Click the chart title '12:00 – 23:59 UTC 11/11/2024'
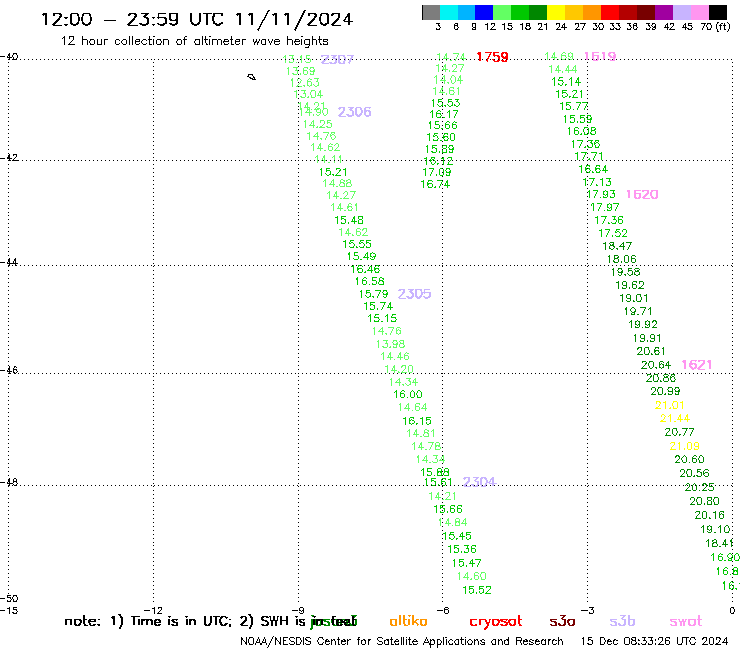740x650 pixels. point(197,20)
